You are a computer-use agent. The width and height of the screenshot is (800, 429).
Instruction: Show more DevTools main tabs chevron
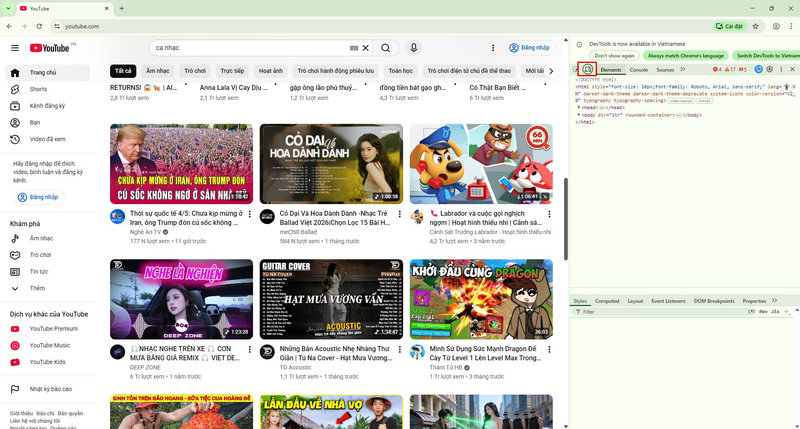pyautogui.click(x=683, y=69)
